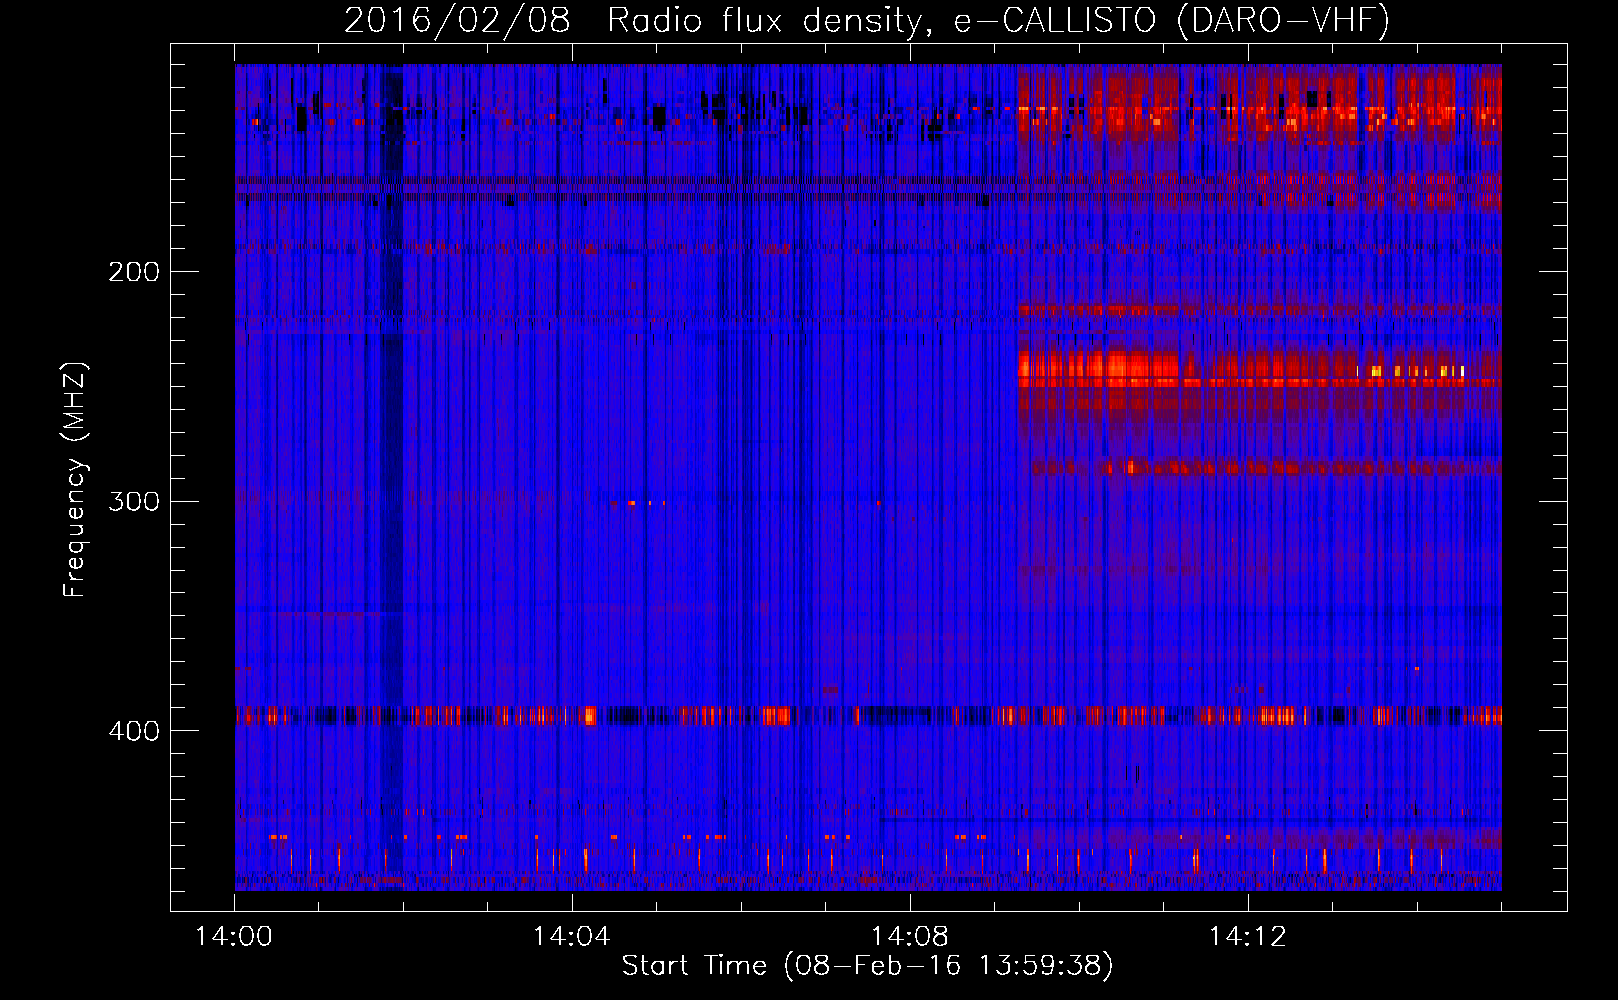1618x1000 pixels.
Task: Click the "Start Time (08-Feb-16 13:59:38)" label
Action: 867,966
